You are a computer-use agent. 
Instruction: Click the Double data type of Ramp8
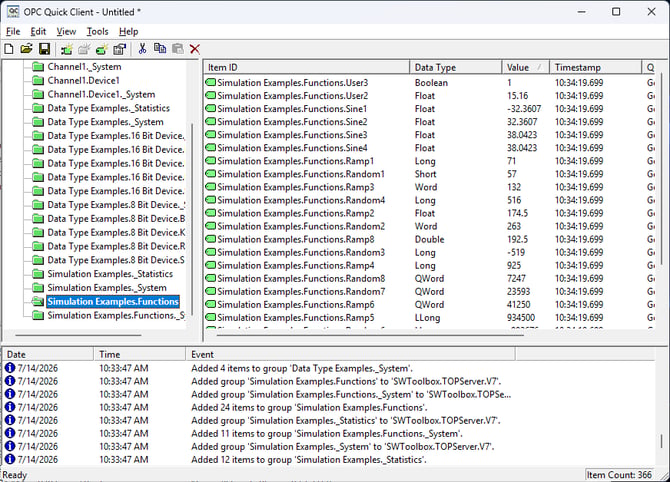[429, 239]
